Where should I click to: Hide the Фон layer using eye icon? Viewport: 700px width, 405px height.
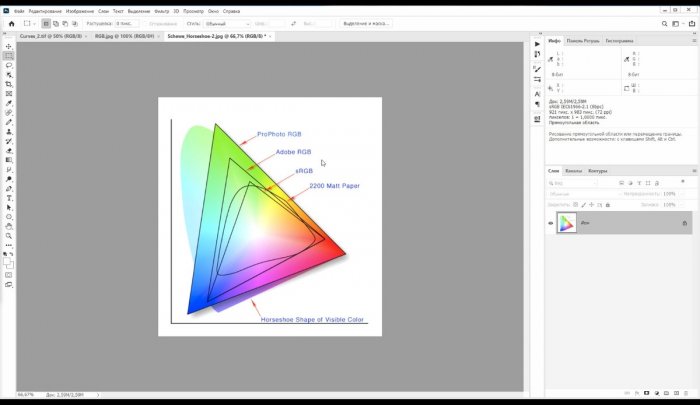551,223
